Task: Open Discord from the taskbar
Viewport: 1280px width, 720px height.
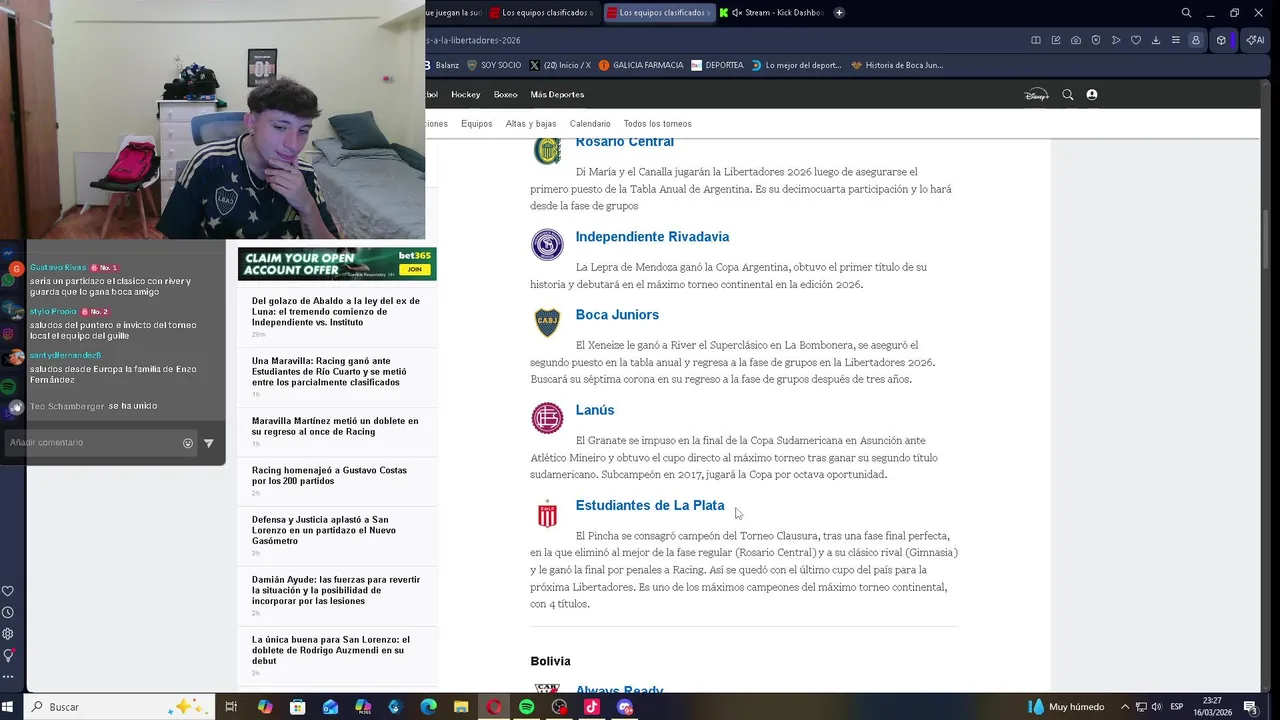Action: [x=625, y=707]
